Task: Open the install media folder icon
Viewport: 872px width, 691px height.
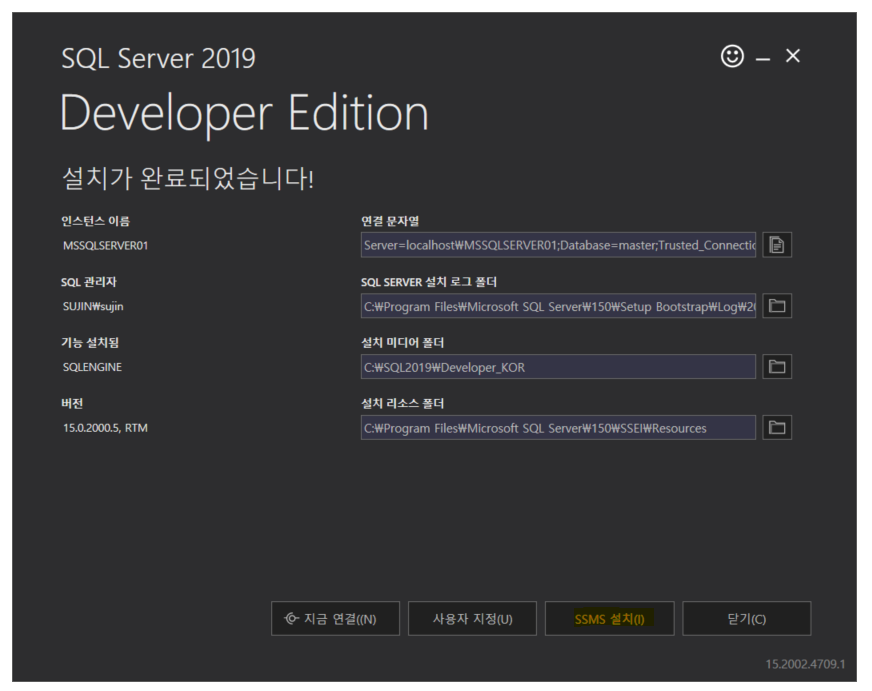Action: 777,366
